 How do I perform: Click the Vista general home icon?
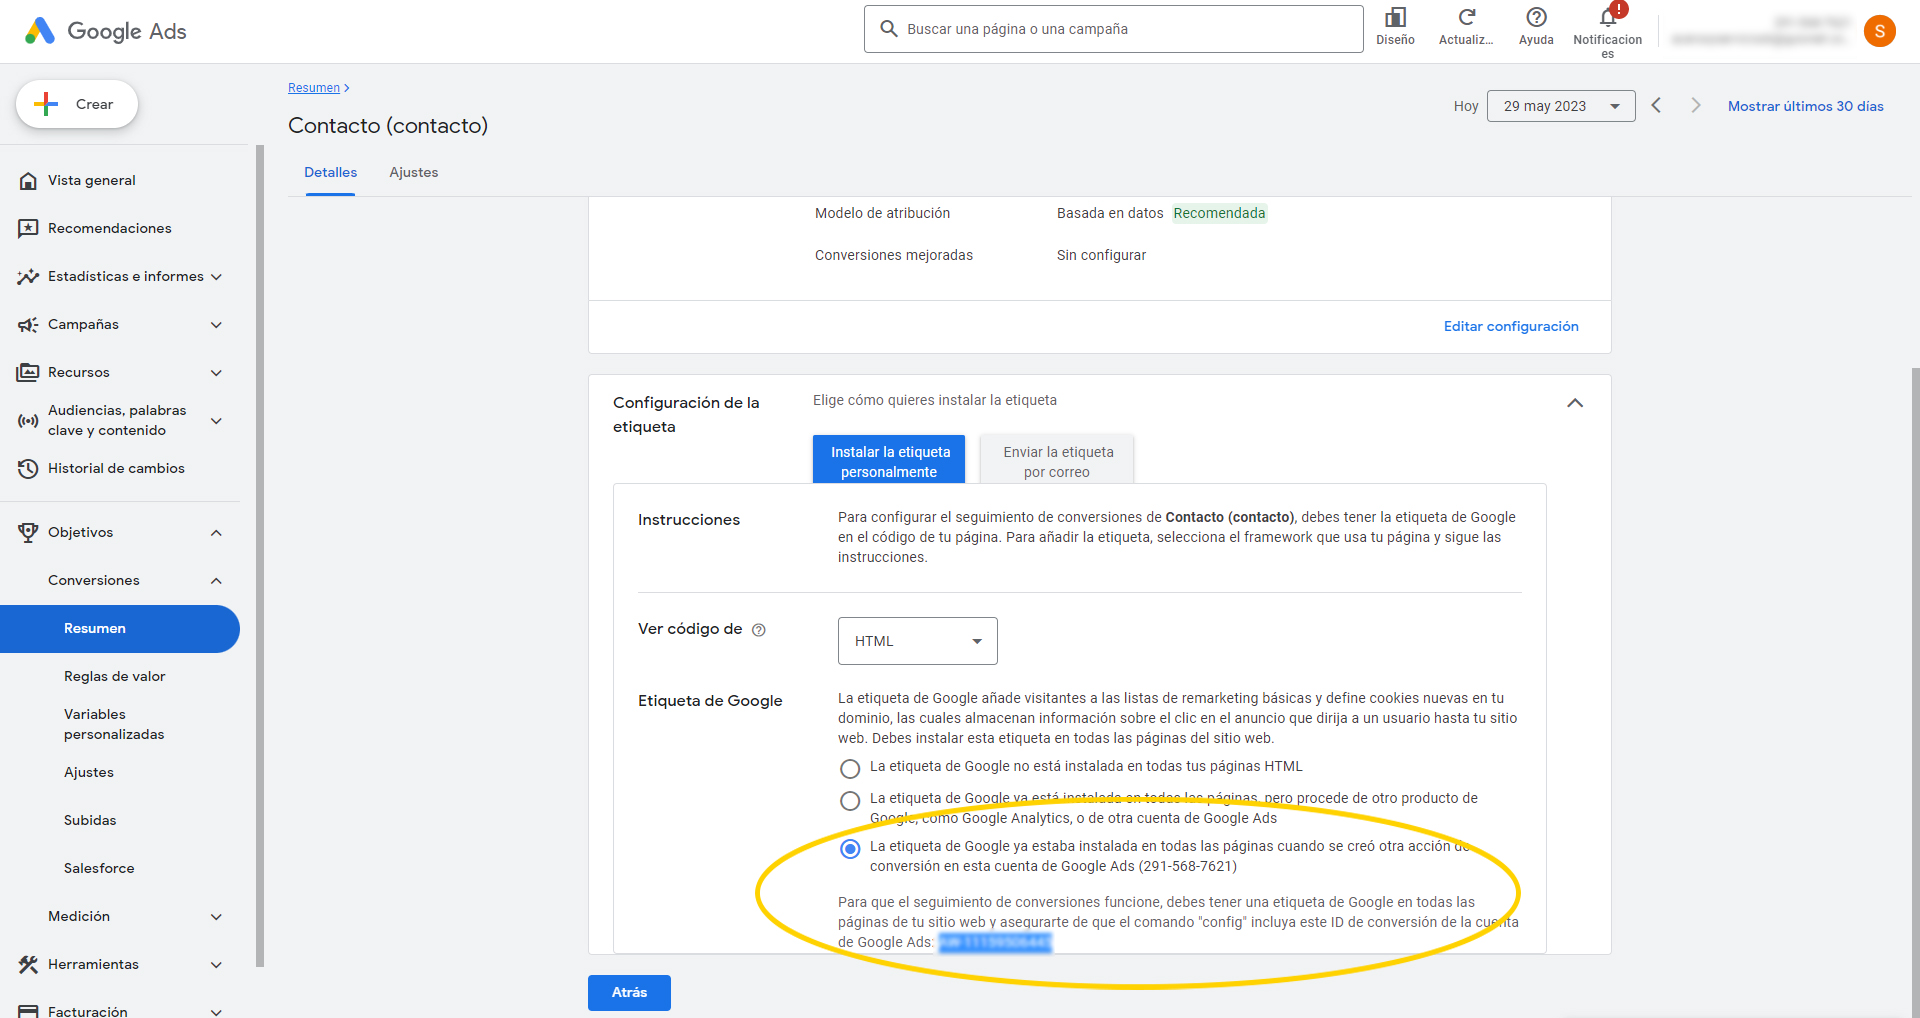pyautogui.click(x=28, y=181)
